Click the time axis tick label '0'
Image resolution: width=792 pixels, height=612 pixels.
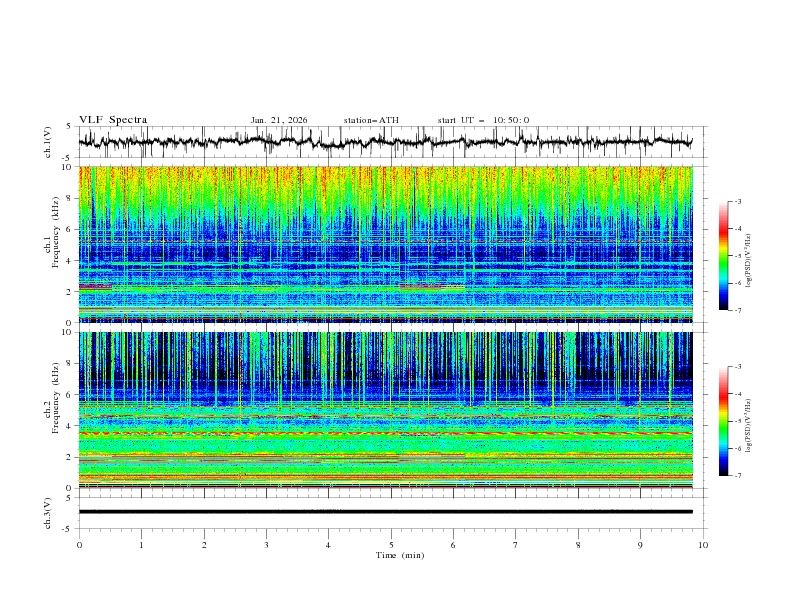(x=79, y=545)
